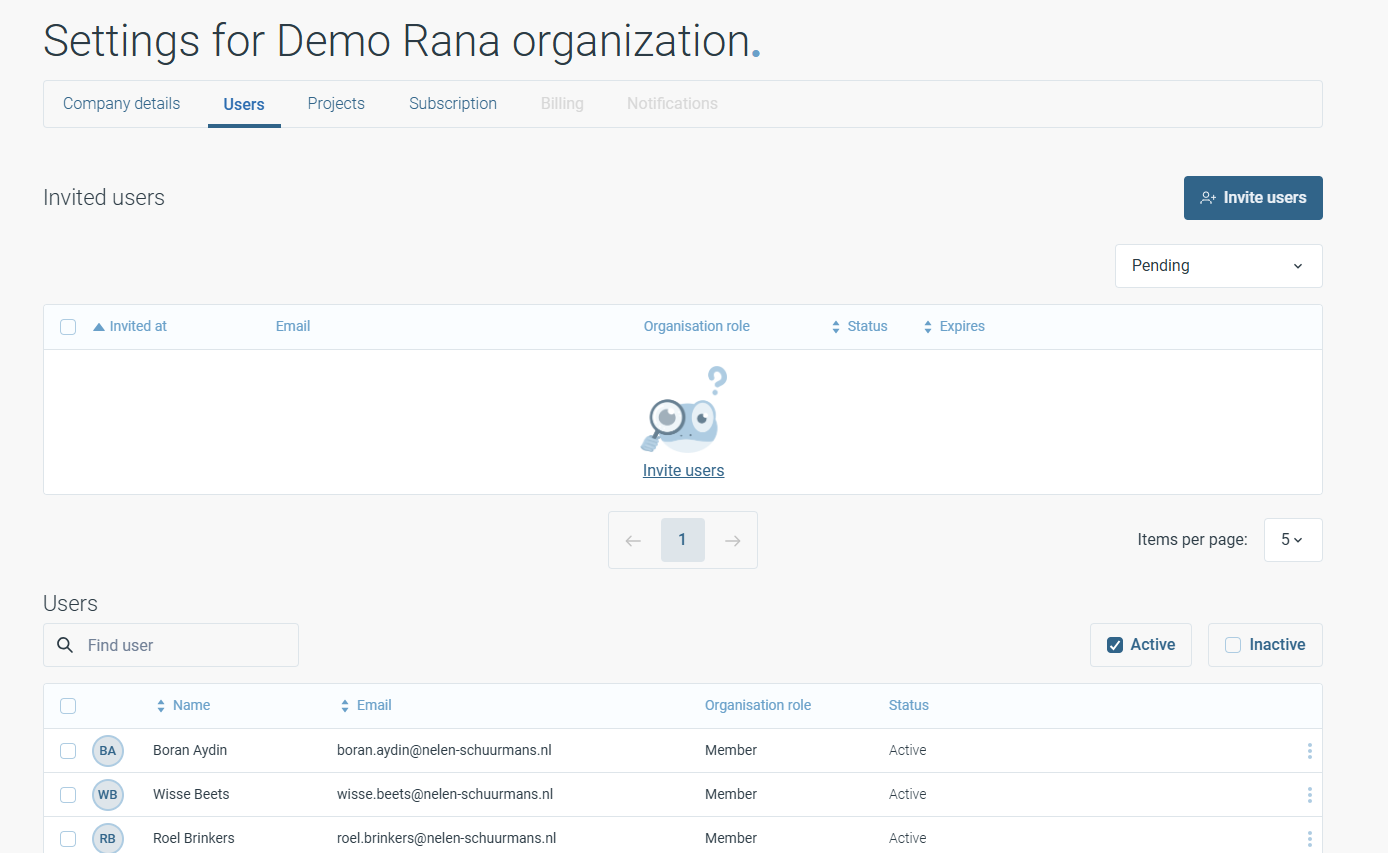Select the Roel Brinkers row checkbox
The height and width of the screenshot is (853, 1388).
tap(68, 839)
